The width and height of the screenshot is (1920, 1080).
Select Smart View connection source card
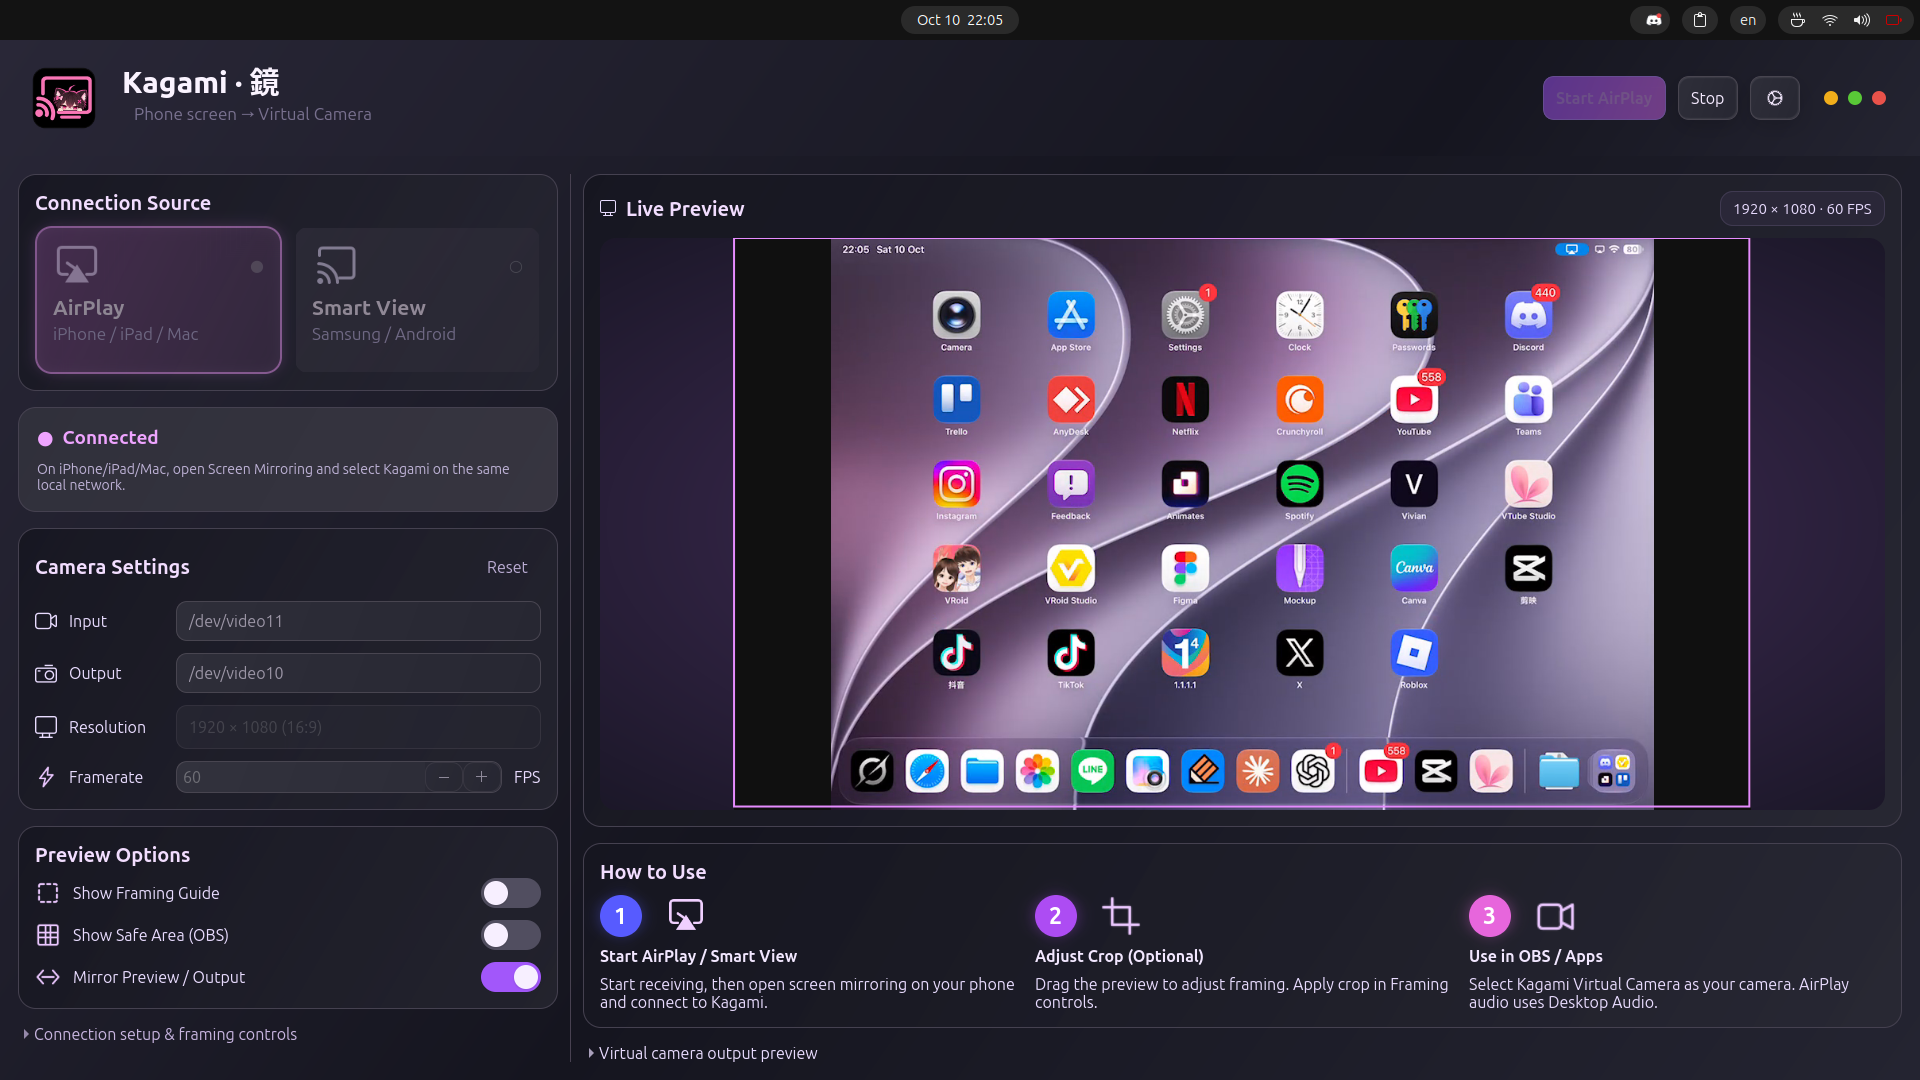point(417,300)
